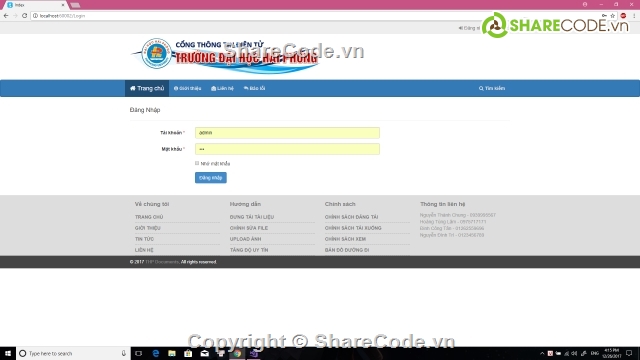Open Windows Start menu
The height and width of the screenshot is (360, 640).
click(x=8, y=353)
